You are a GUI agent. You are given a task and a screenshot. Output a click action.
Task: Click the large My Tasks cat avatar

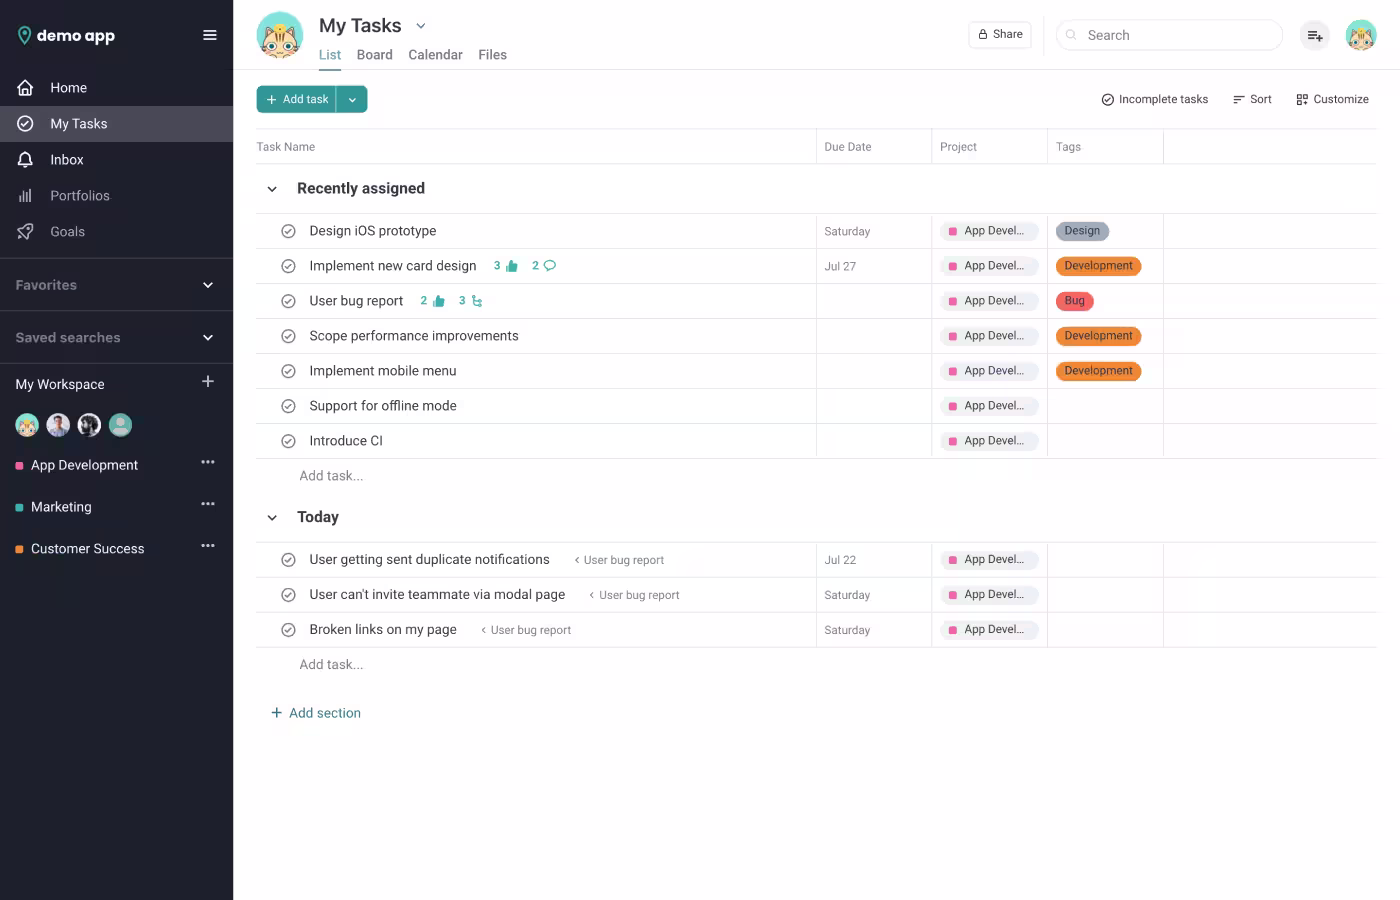pyautogui.click(x=280, y=35)
